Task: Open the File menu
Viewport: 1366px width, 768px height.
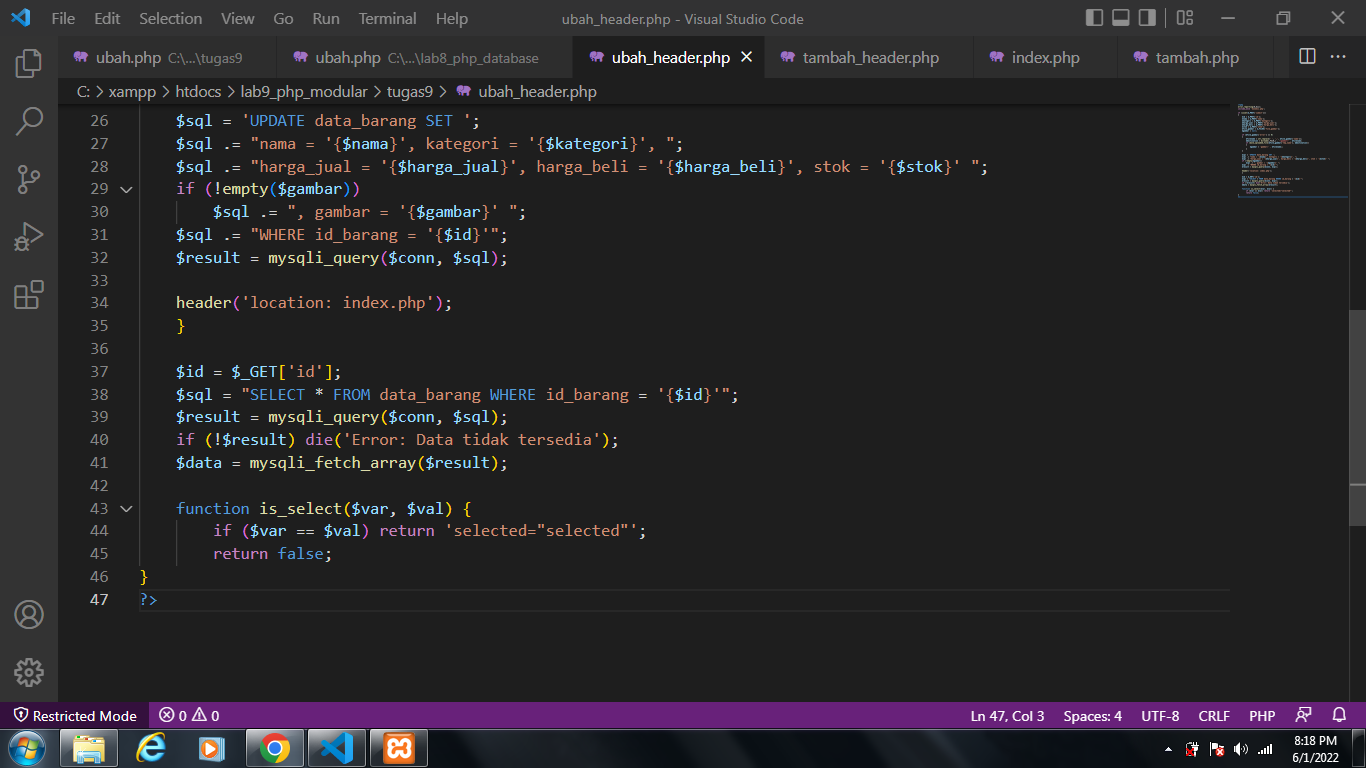Action: (63, 18)
